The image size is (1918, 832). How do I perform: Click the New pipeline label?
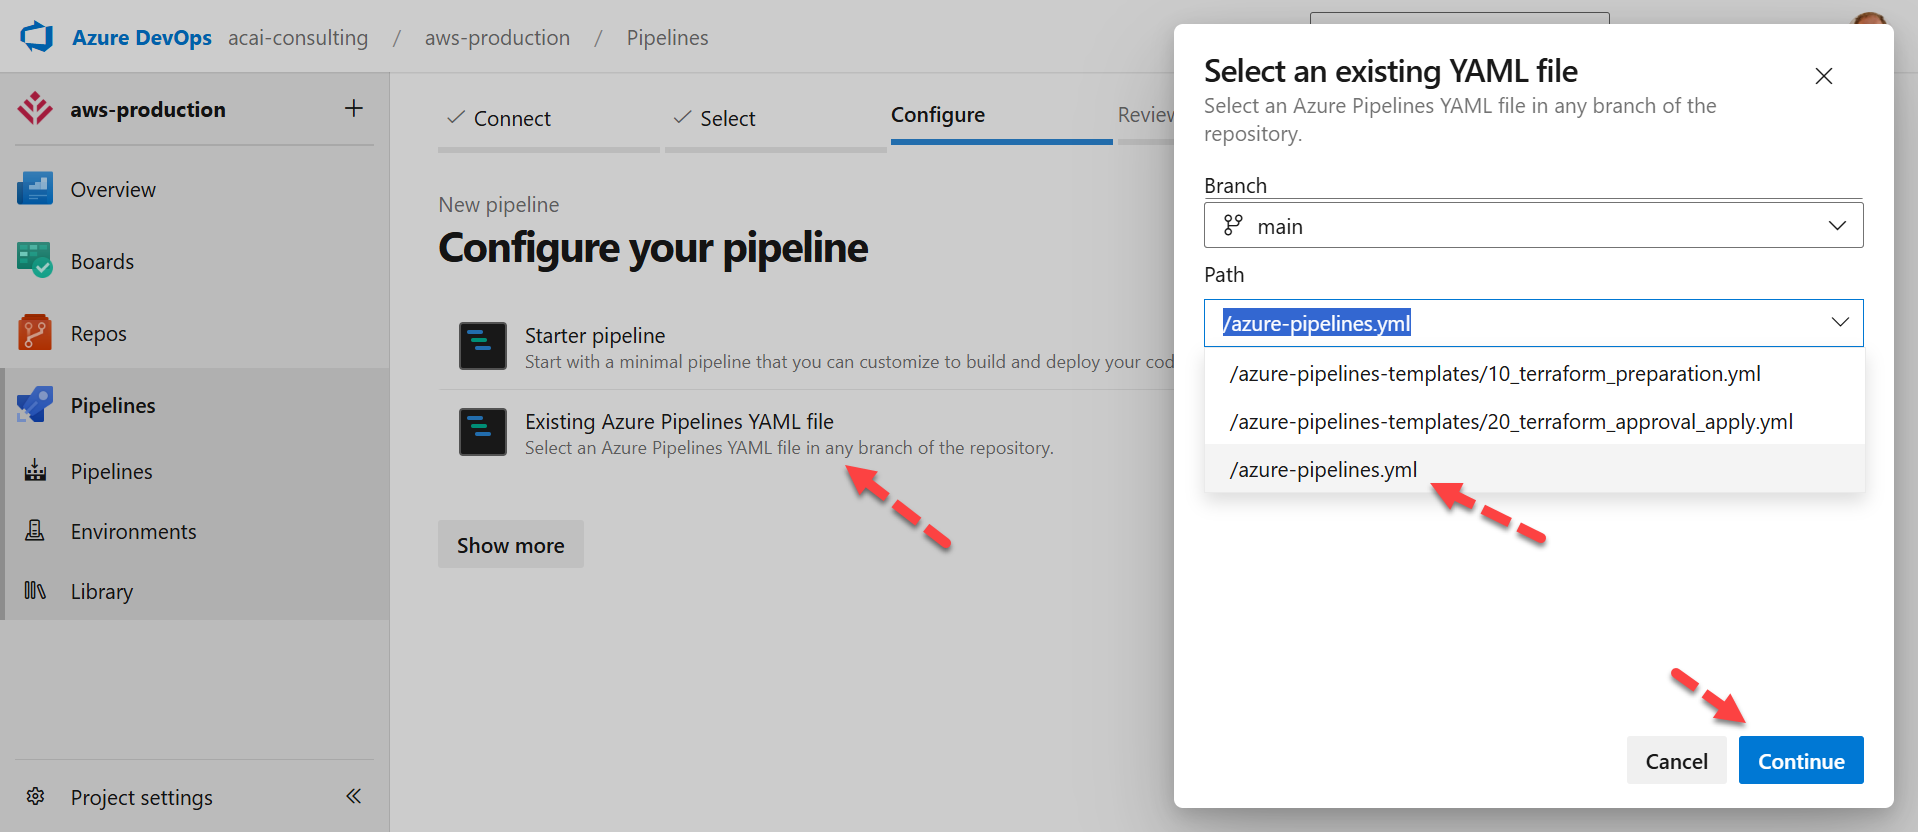click(499, 205)
